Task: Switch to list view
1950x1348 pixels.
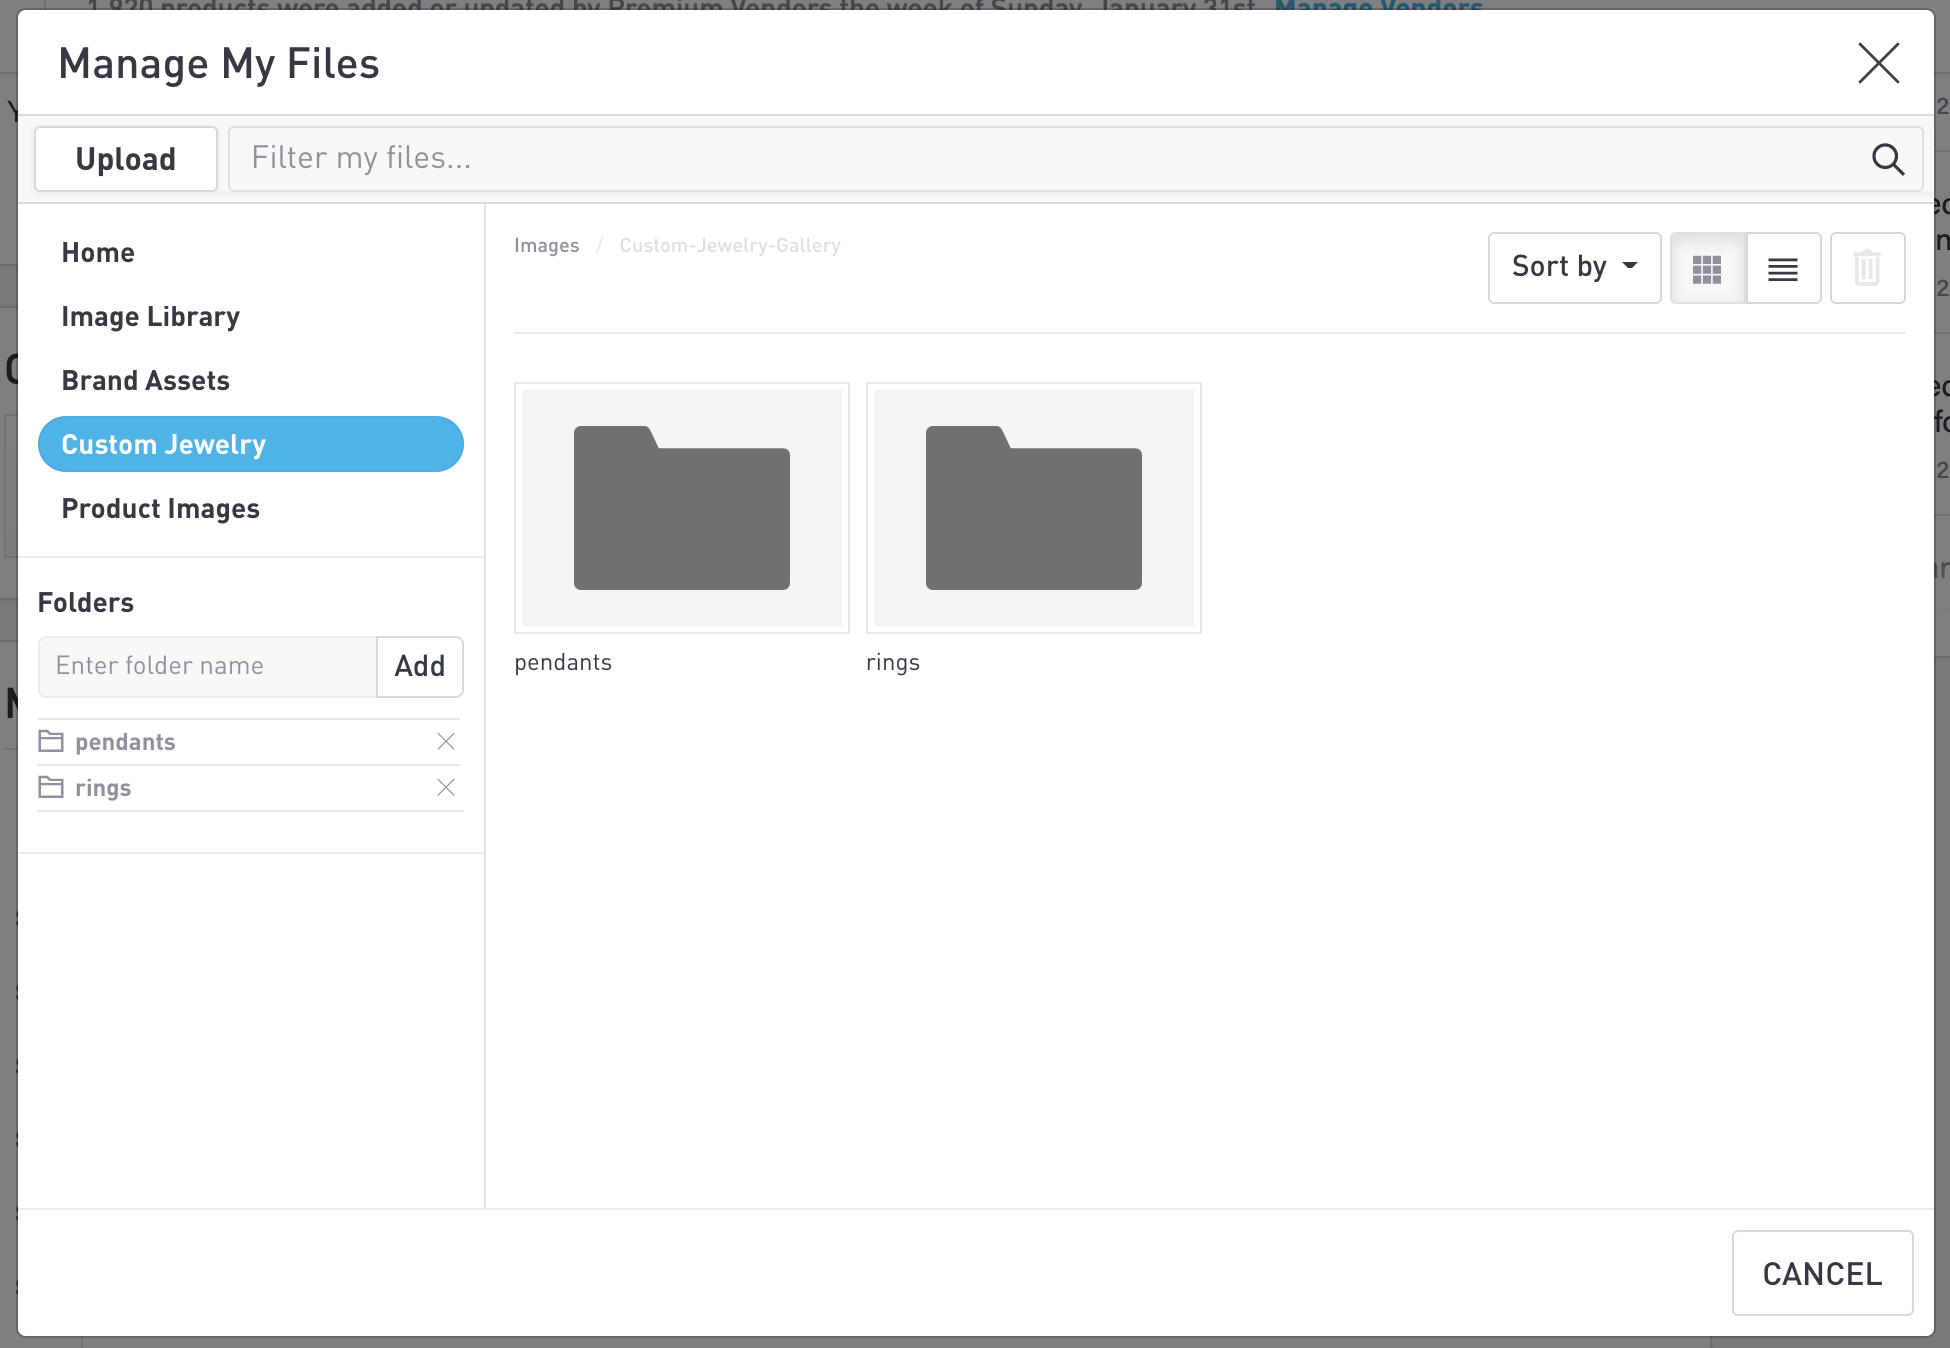Action: (x=1783, y=269)
